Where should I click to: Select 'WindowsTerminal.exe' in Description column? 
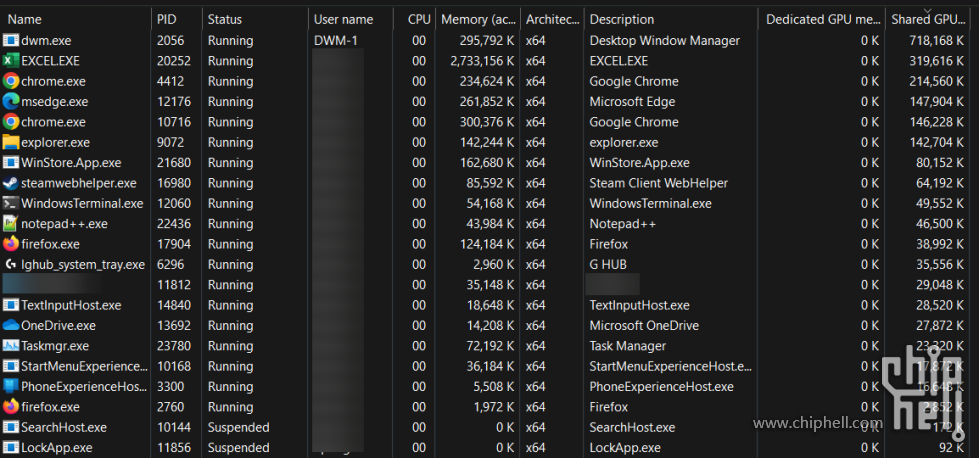[651, 203]
